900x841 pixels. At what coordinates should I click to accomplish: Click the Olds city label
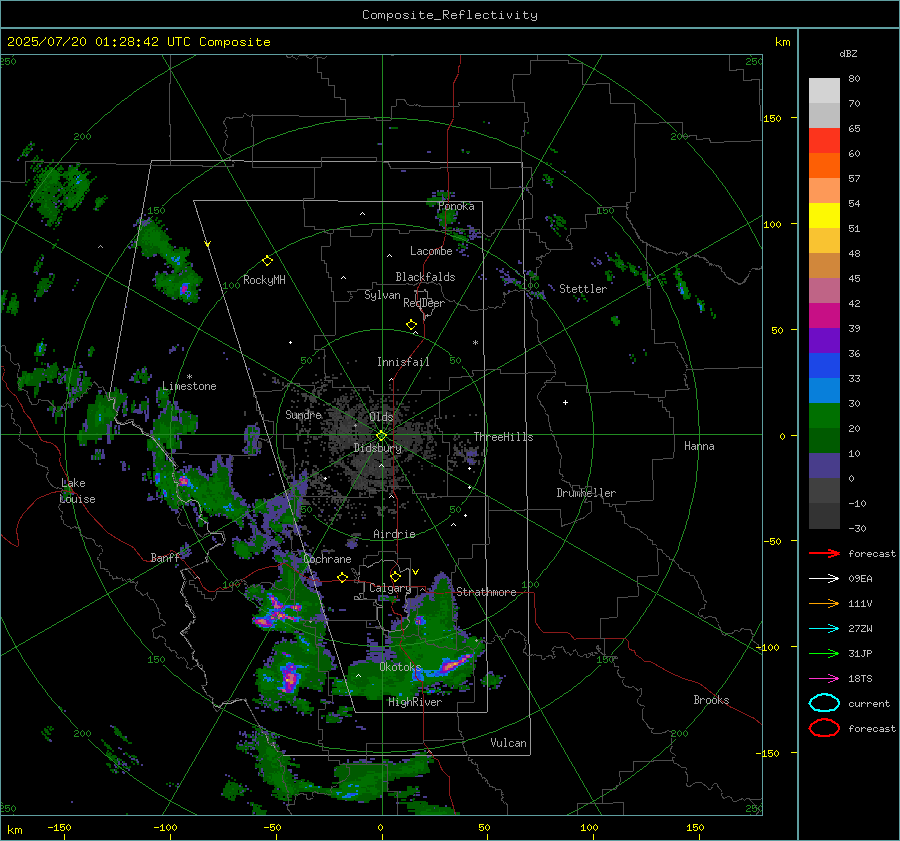pyautogui.click(x=381, y=417)
